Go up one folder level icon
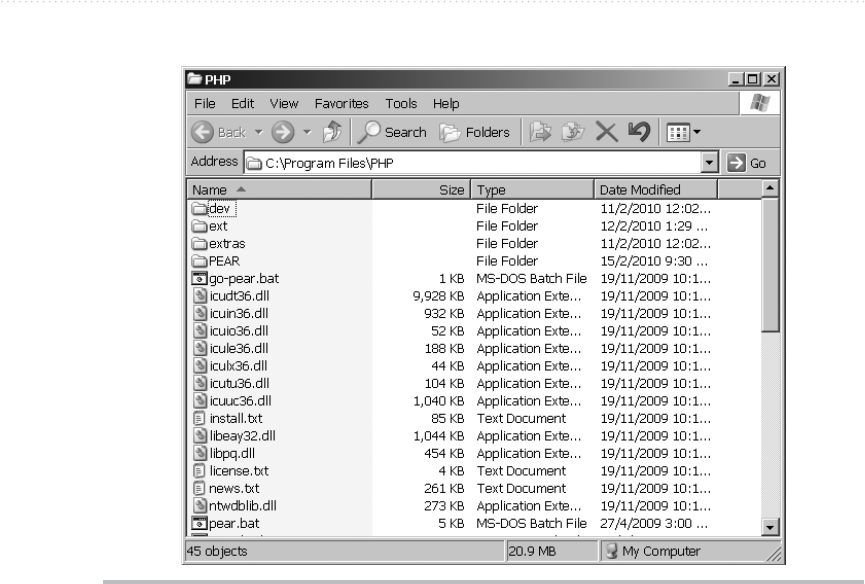 332,132
